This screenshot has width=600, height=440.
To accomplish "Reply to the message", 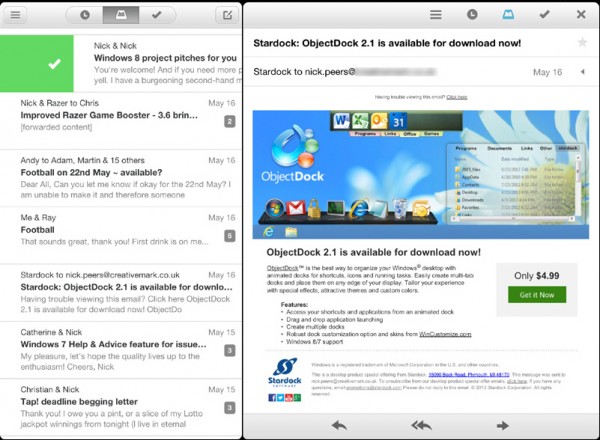I will [339, 425].
